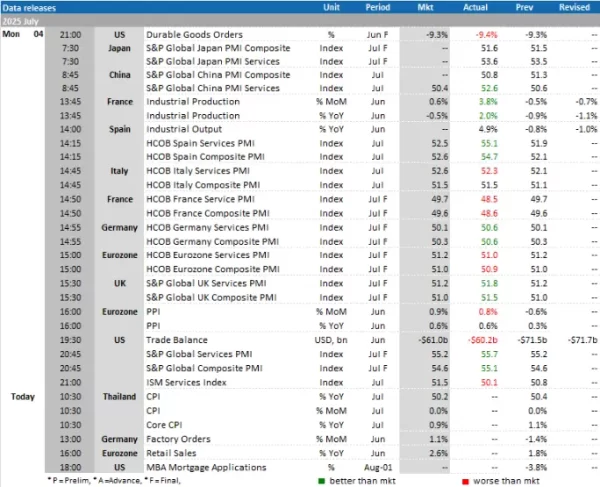Select 'HCOB Spain Services PMI' row name
The height and width of the screenshot is (487, 600).
click(x=200, y=143)
